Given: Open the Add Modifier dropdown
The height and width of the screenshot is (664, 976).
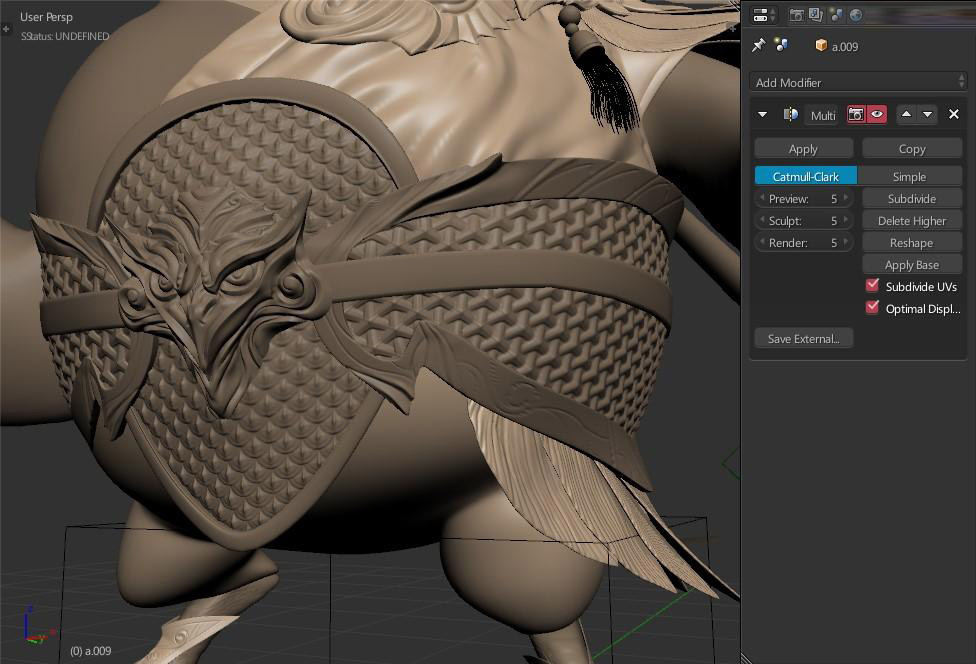Looking at the screenshot, I should [x=859, y=82].
